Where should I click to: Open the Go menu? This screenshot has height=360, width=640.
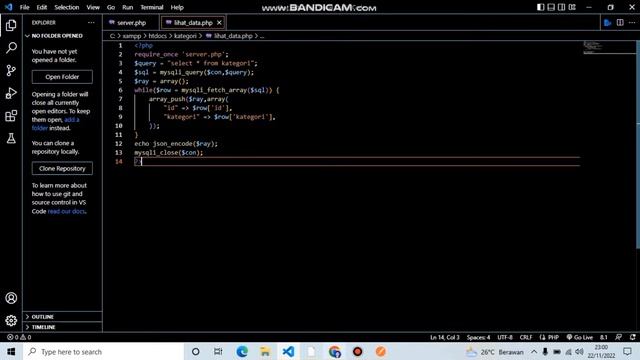pyautogui.click(x=111, y=7)
